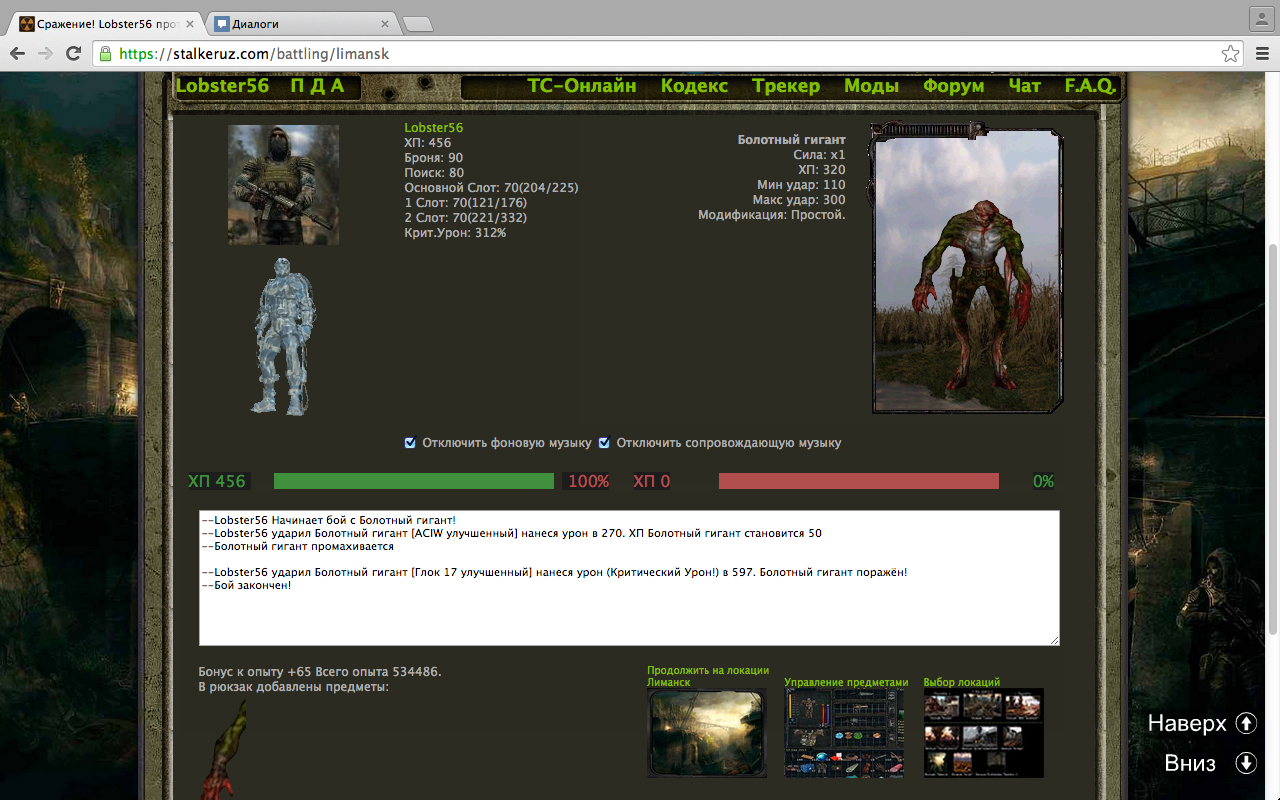Image resolution: width=1280 pixels, height=800 pixels.
Task: Click the browser back arrow
Action: (x=18, y=54)
